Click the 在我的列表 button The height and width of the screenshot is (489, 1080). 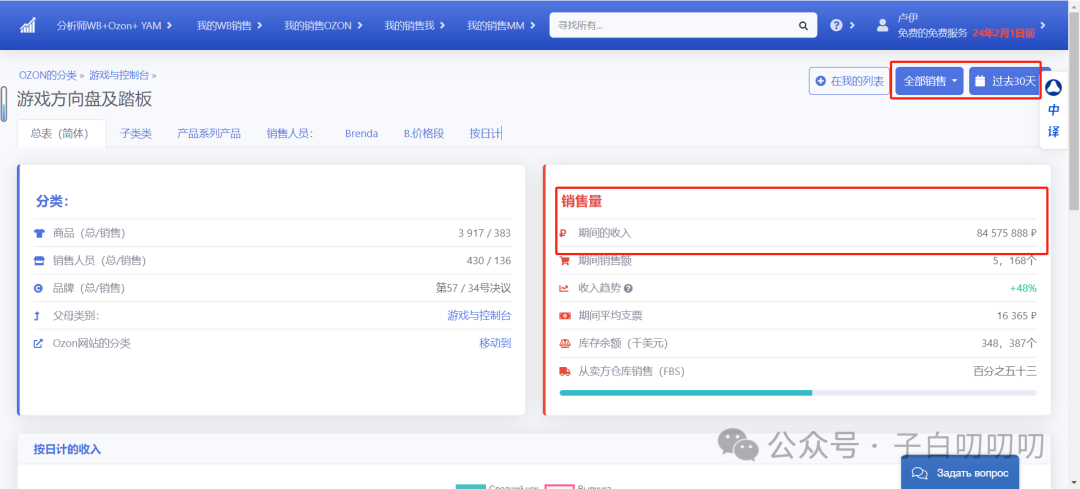click(849, 81)
